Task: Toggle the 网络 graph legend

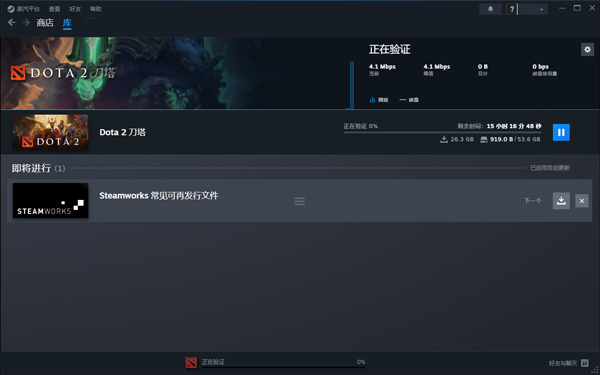Action: 379,100
